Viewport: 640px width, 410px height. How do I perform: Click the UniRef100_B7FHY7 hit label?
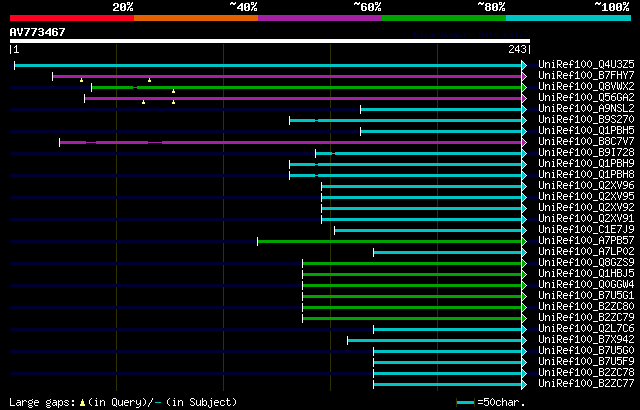point(586,75)
